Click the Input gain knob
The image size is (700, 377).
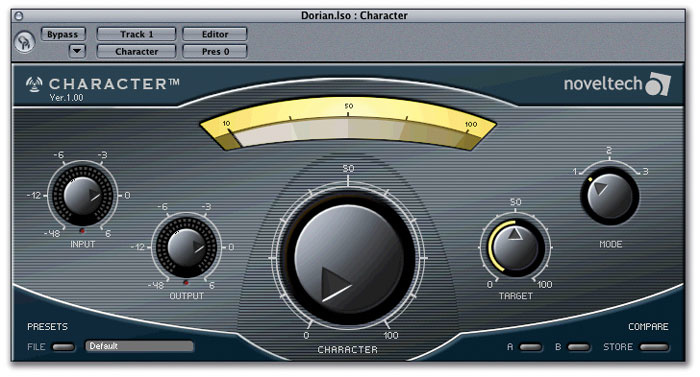(83, 196)
